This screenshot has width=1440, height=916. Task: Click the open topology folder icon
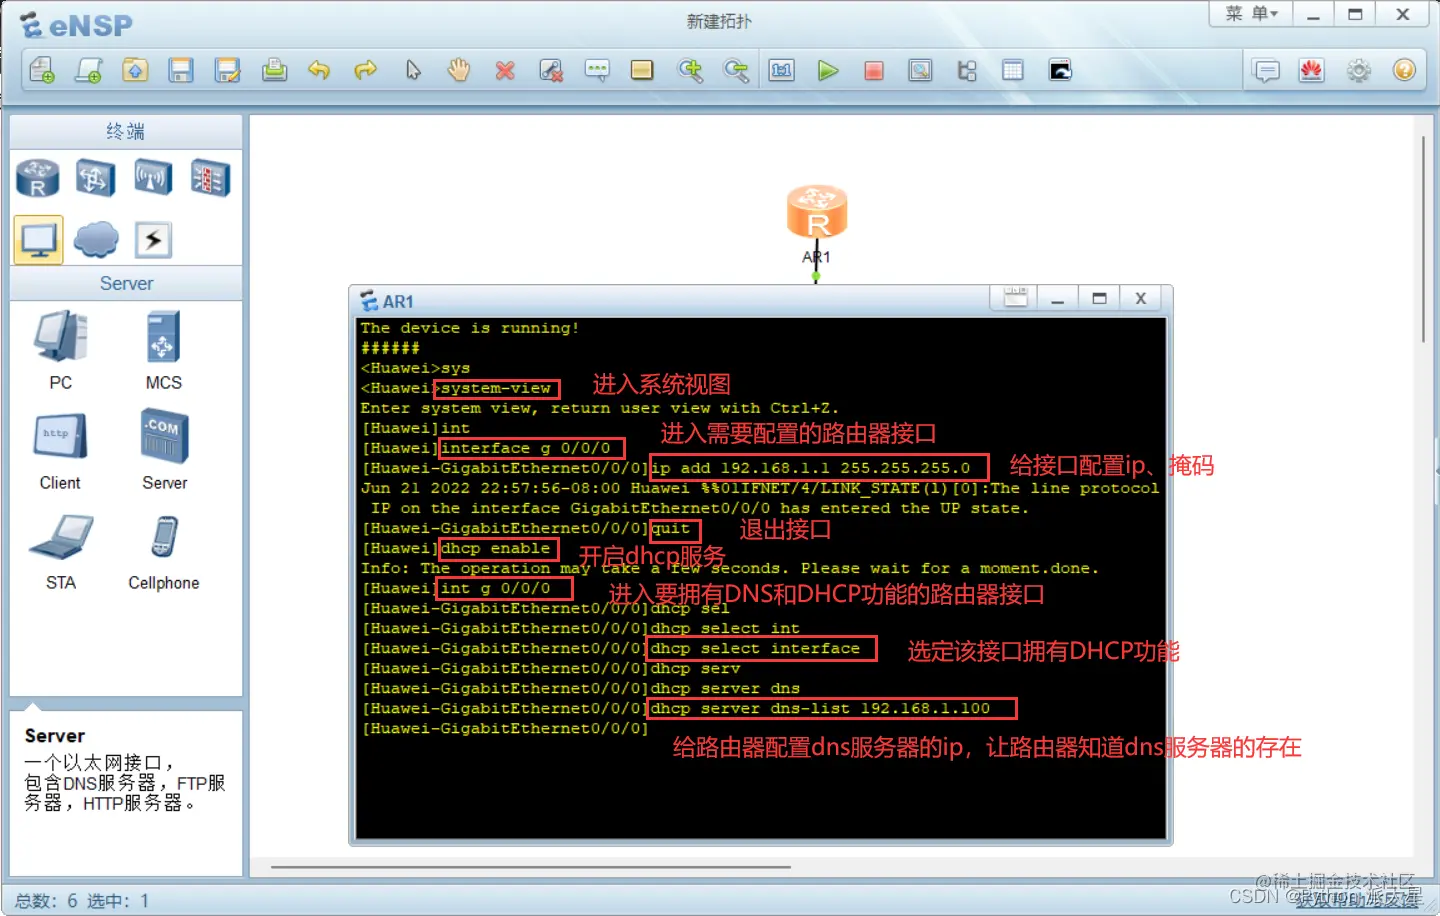tap(135, 70)
